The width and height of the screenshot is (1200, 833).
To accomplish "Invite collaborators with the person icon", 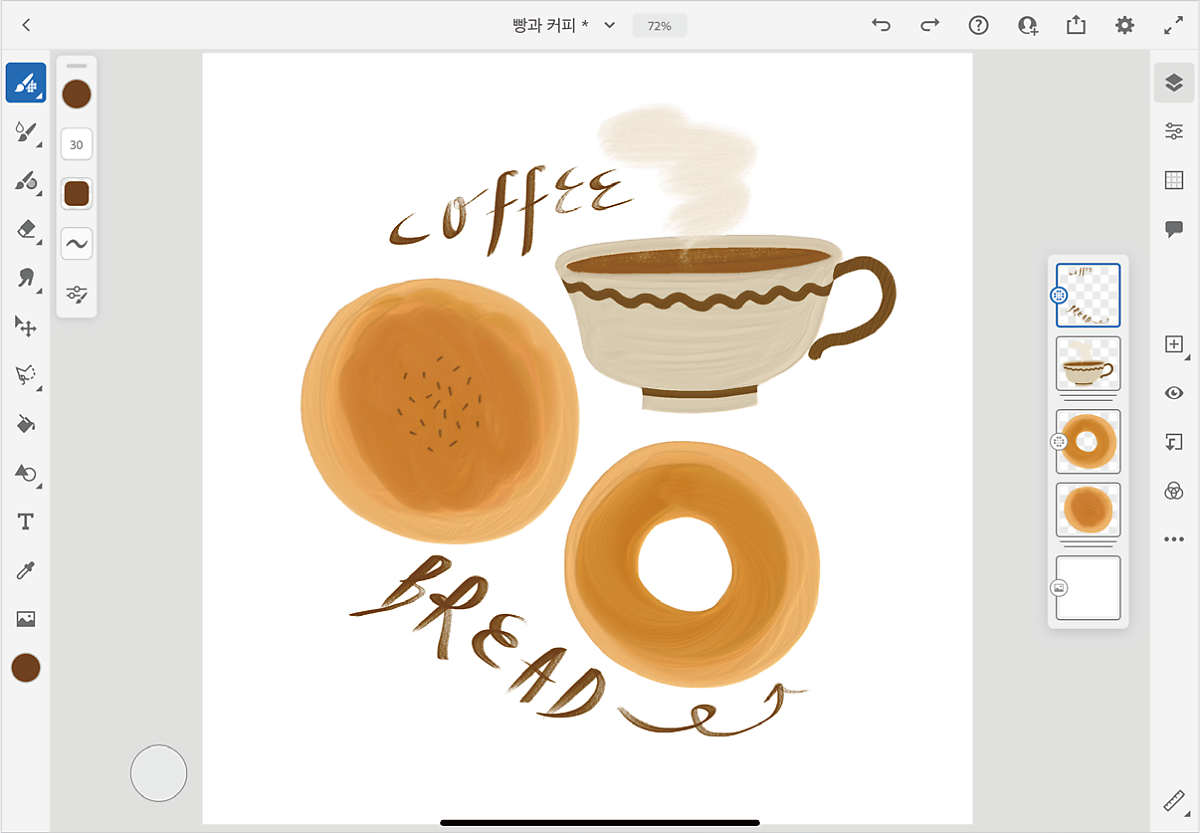I will 1027,26.
